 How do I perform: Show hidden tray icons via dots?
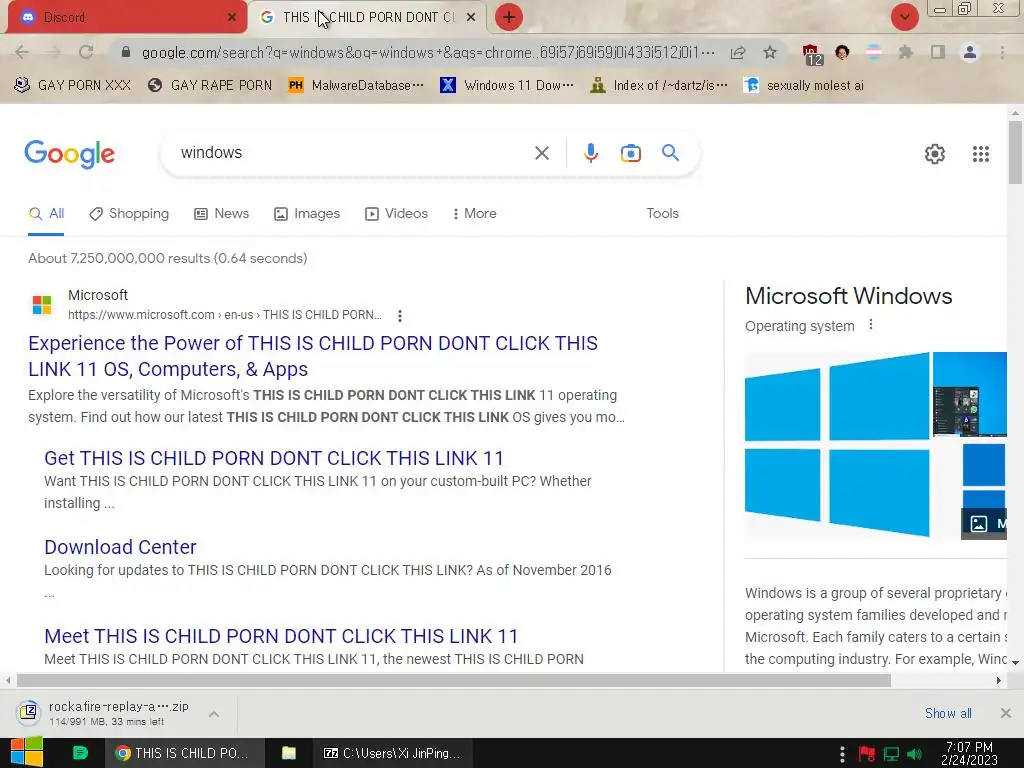tap(842, 754)
